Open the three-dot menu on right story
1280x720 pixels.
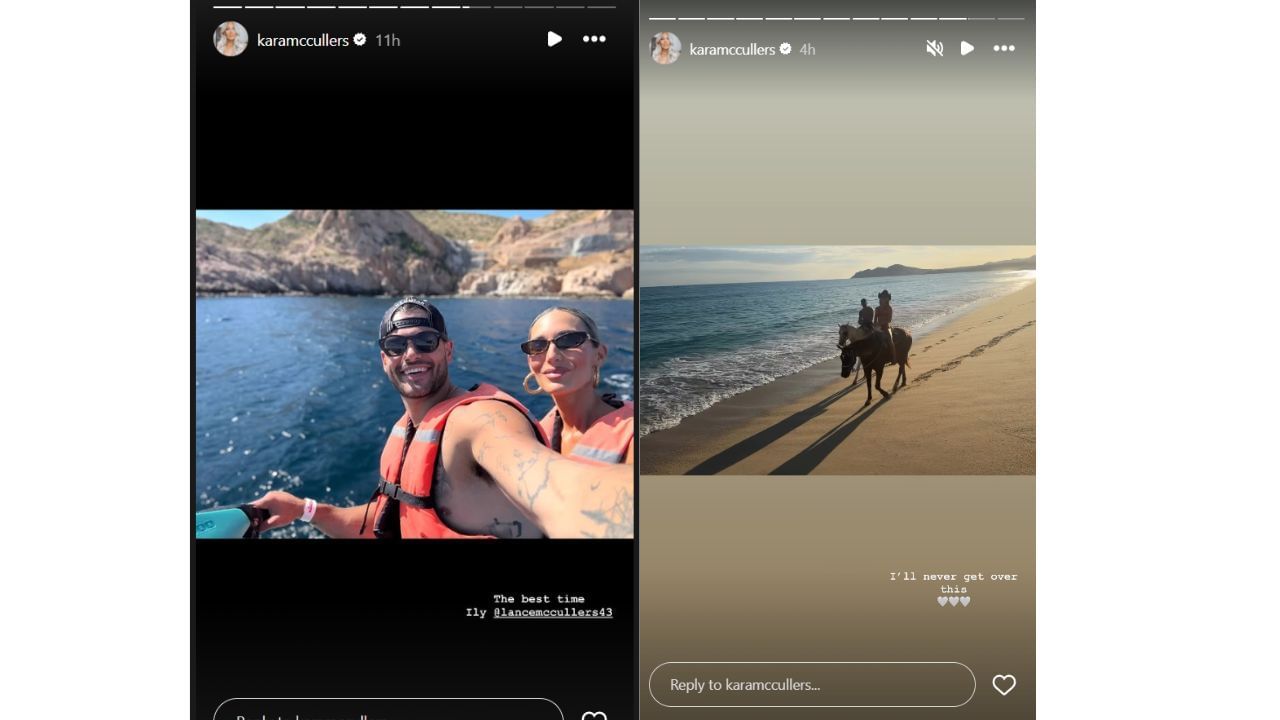click(x=1003, y=48)
